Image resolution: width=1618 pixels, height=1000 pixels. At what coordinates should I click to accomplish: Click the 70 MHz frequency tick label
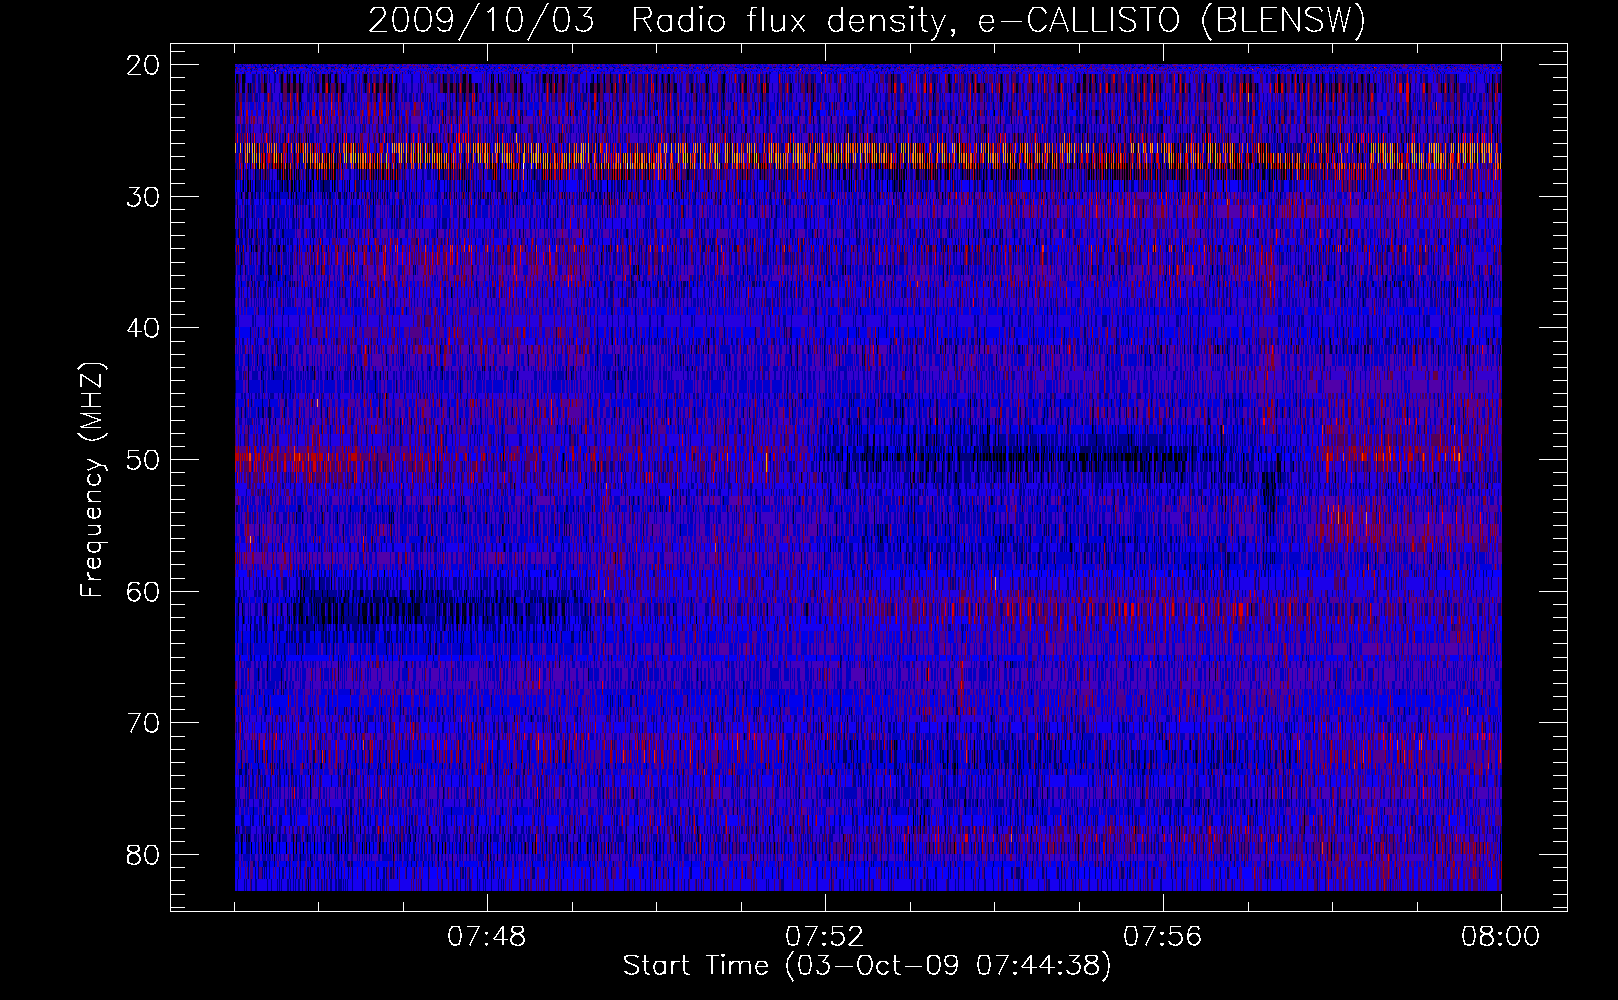tap(144, 723)
